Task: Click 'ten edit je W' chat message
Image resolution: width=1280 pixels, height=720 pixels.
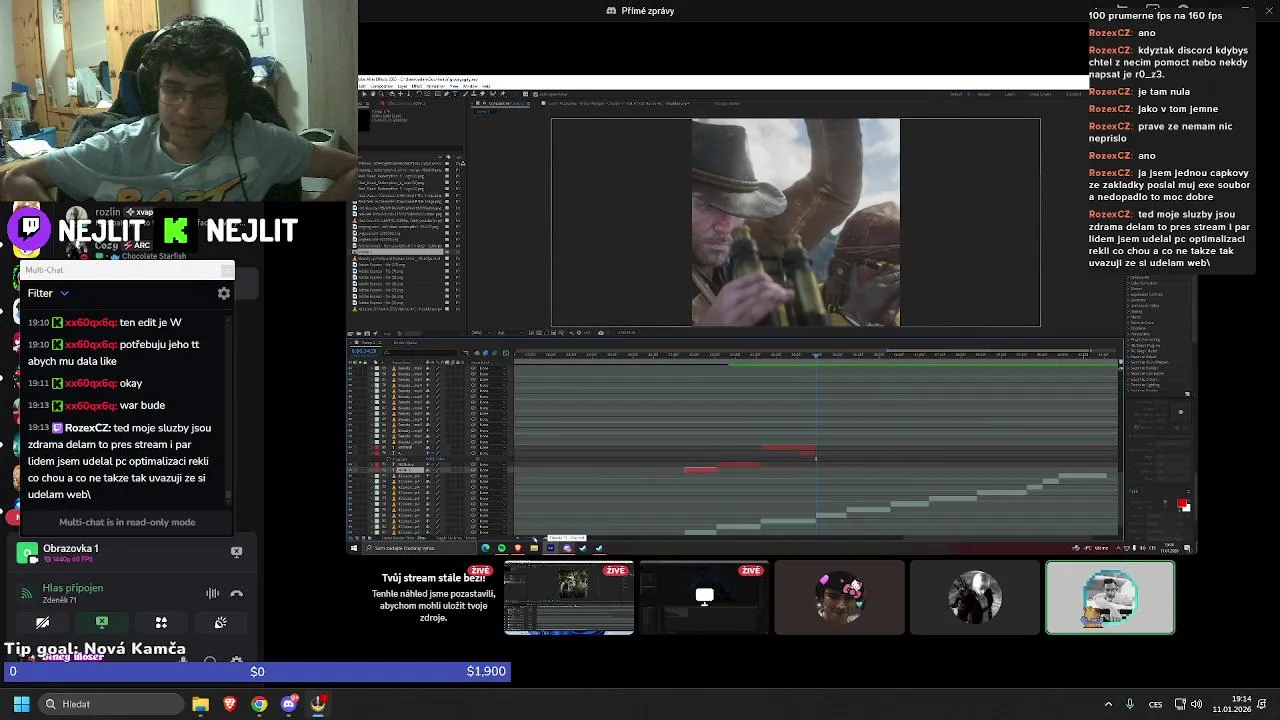Action: 150,322
